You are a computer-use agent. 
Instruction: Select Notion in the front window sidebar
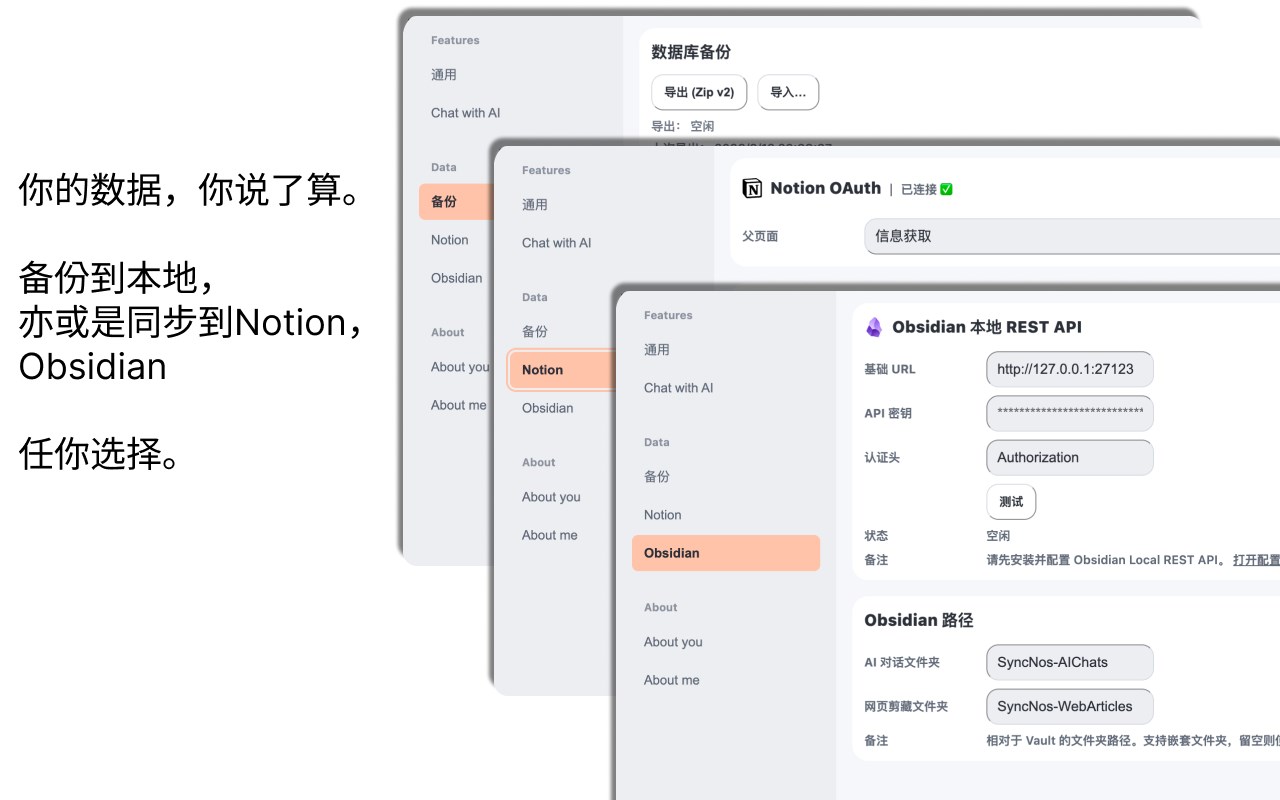pyautogui.click(x=663, y=515)
